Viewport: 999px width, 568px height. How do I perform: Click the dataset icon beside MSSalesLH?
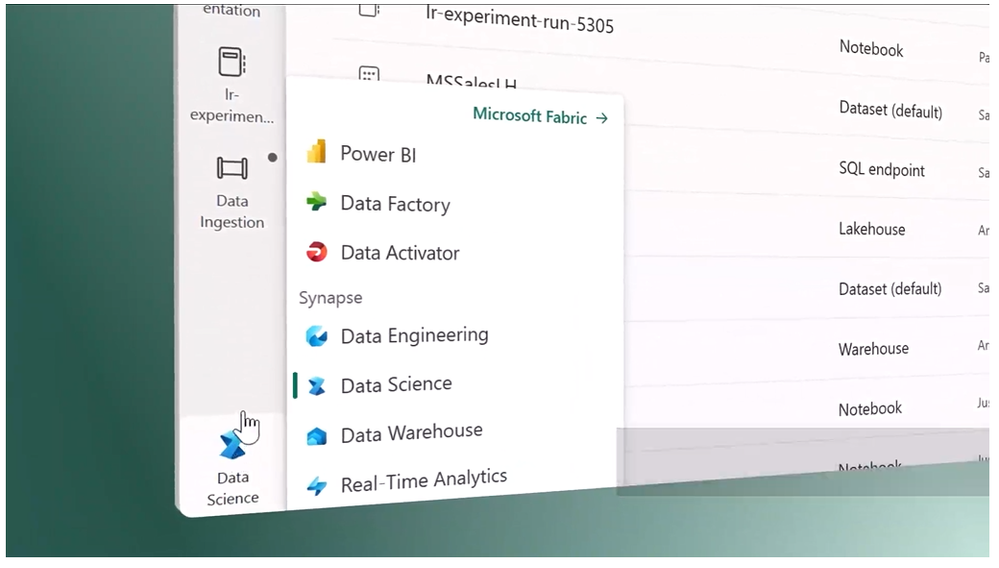coord(369,75)
